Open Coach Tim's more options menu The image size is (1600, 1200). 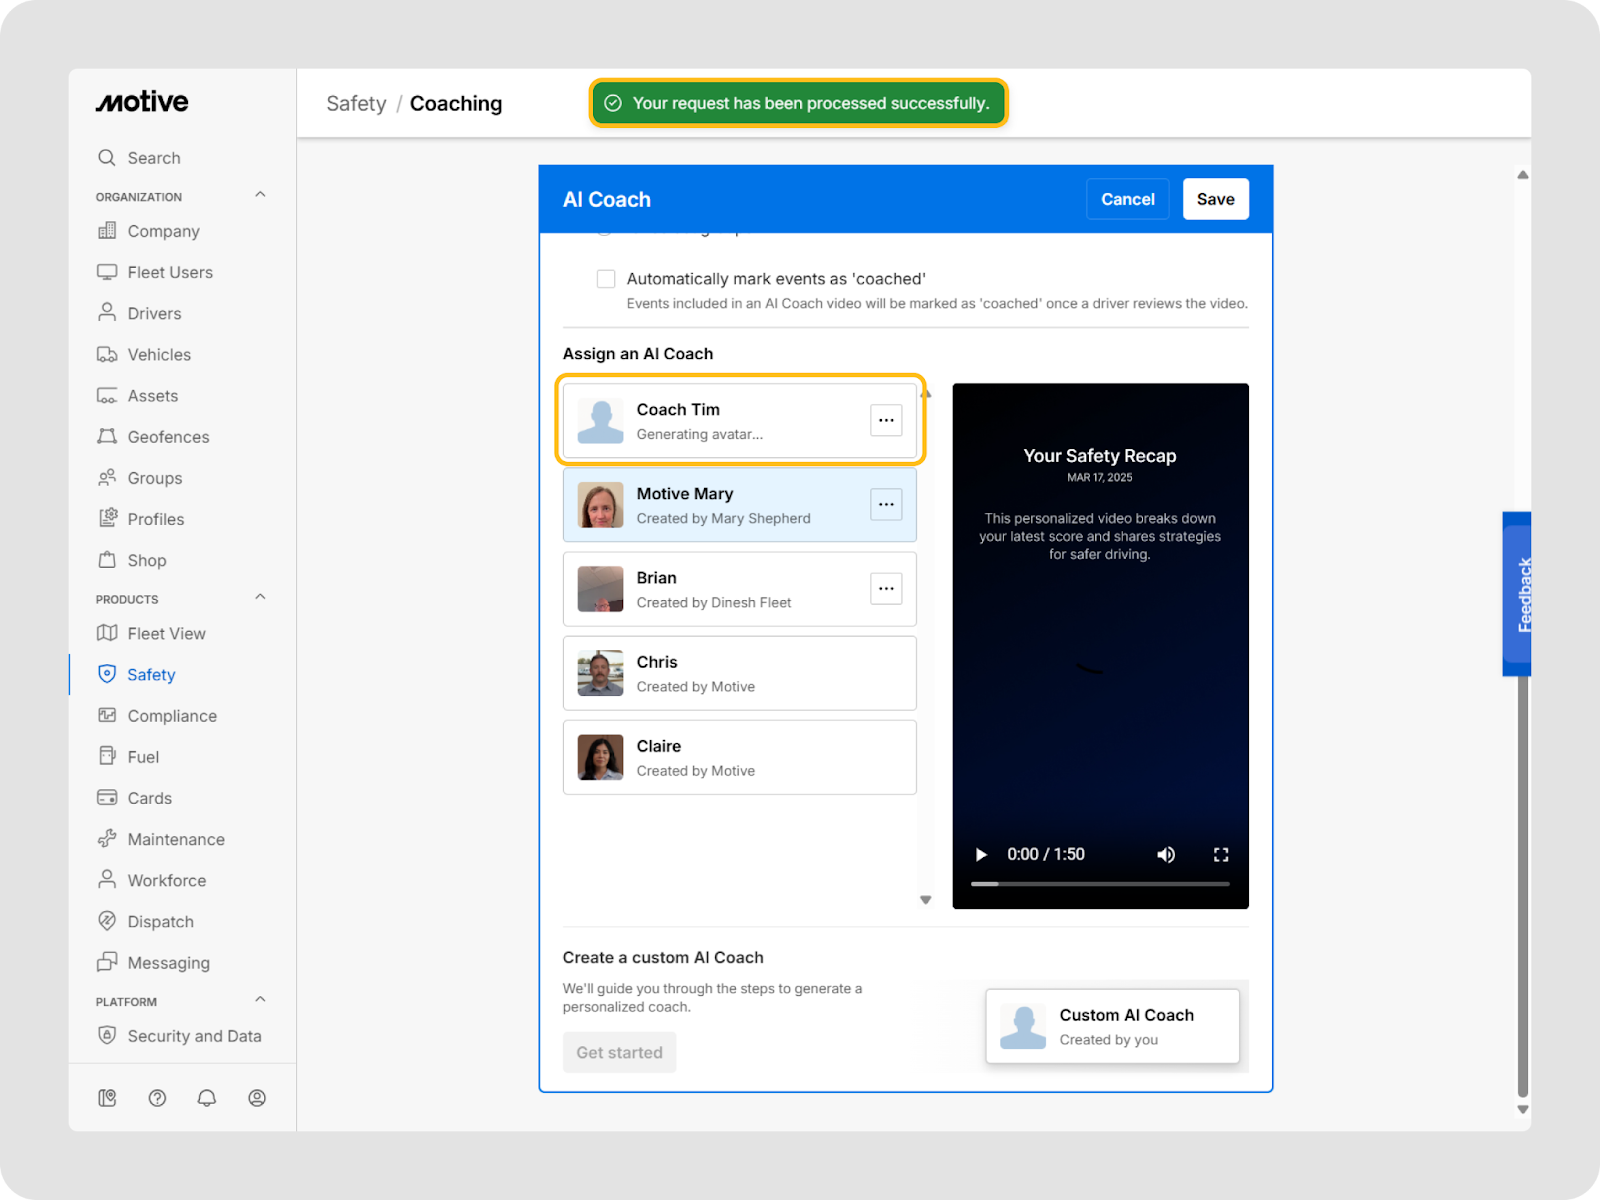[886, 421]
